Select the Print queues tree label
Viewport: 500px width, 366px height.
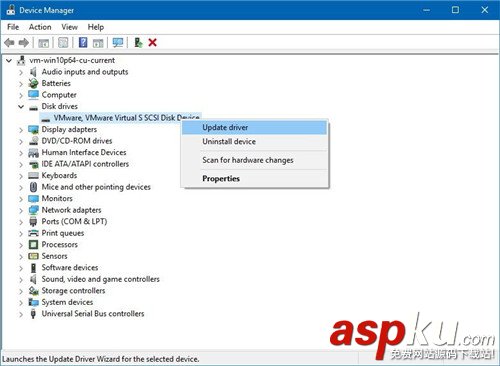(x=63, y=233)
